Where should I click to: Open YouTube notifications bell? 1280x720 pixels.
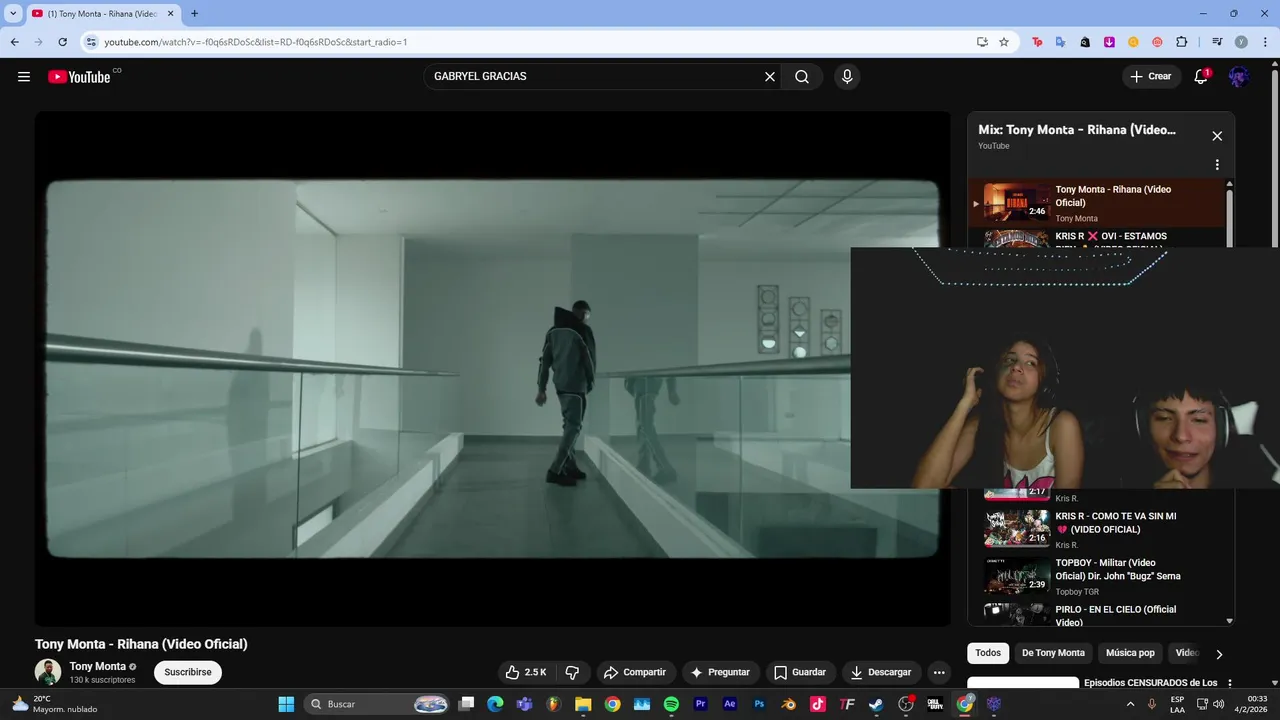click(x=1202, y=77)
